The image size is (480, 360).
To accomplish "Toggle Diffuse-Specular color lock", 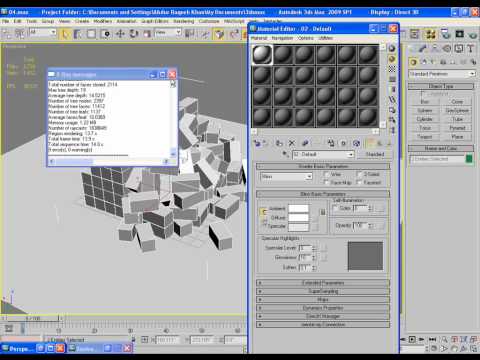I will (x=264, y=222).
